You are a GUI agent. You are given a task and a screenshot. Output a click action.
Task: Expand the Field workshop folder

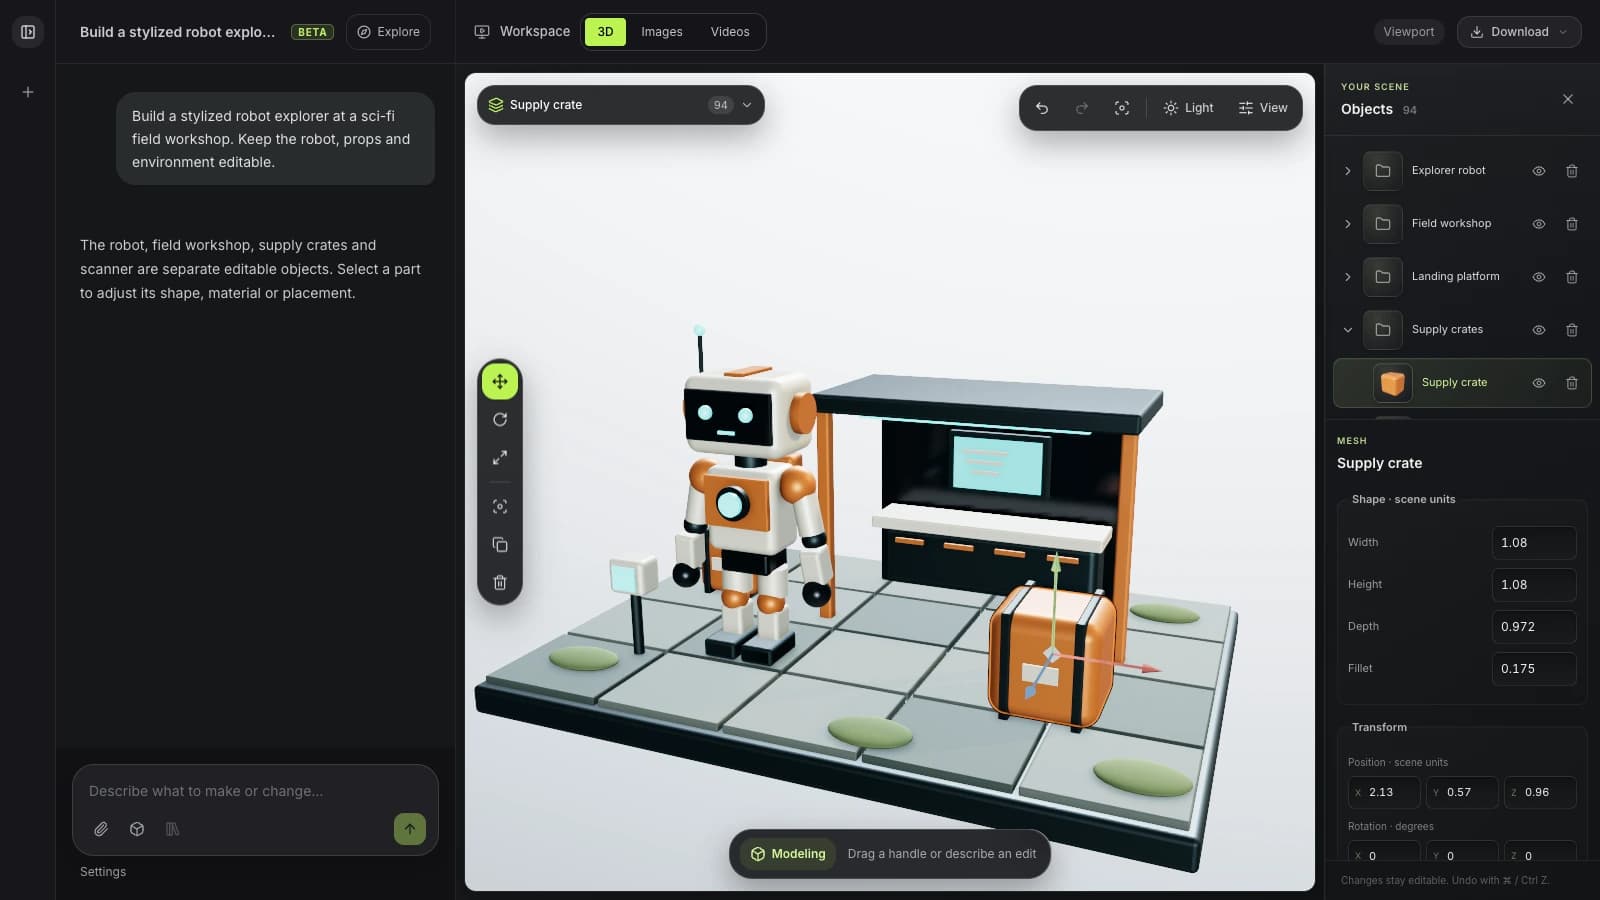pos(1348,224)
